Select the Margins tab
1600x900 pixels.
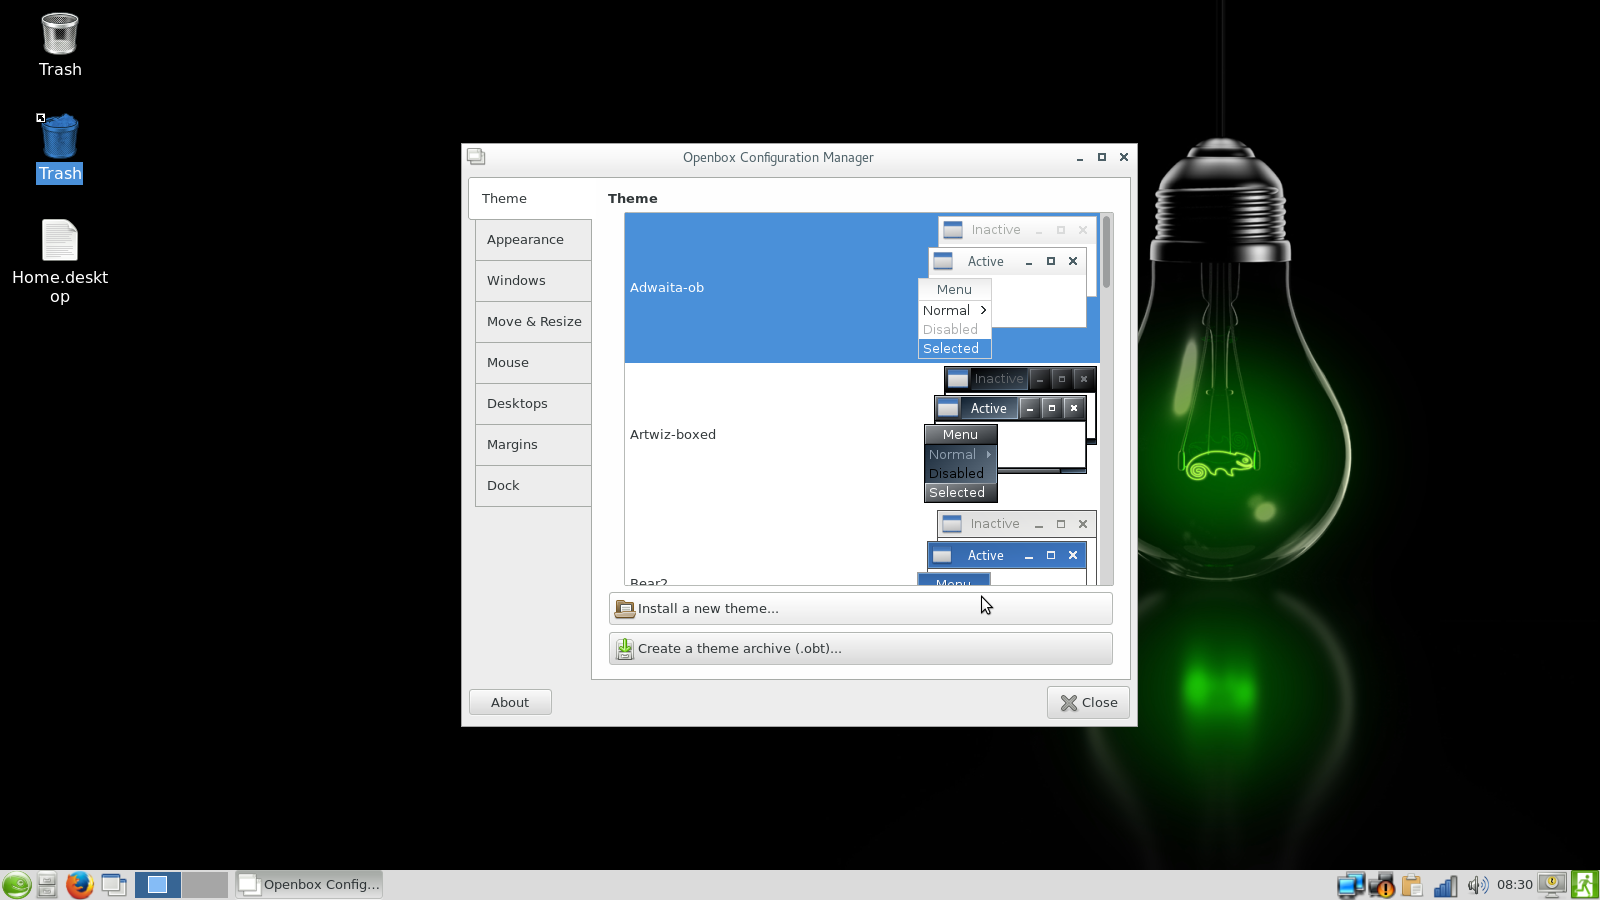pos(533,445)
